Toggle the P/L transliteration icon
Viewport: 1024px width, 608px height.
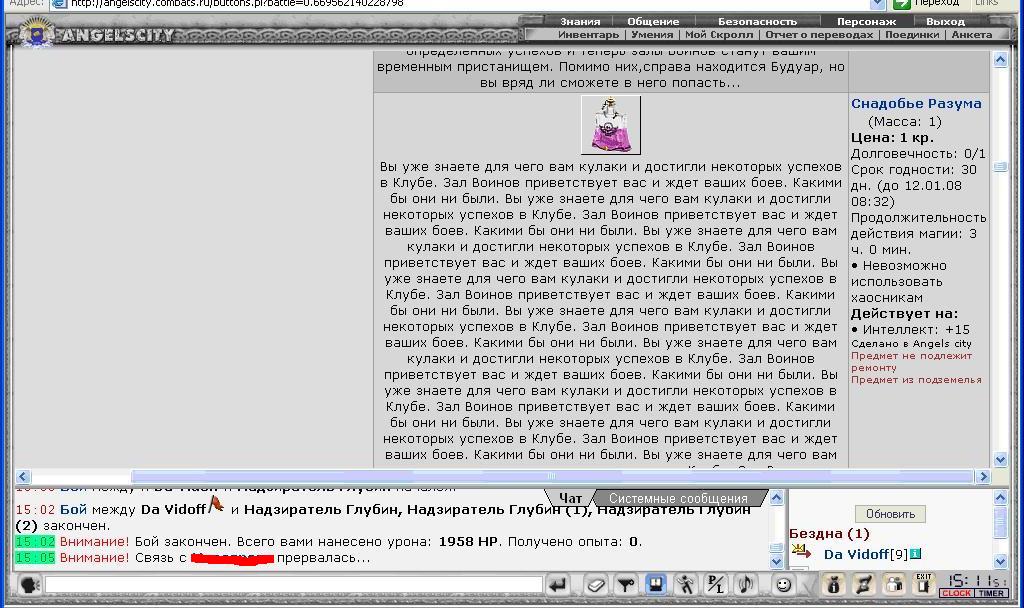pos(716,584)
